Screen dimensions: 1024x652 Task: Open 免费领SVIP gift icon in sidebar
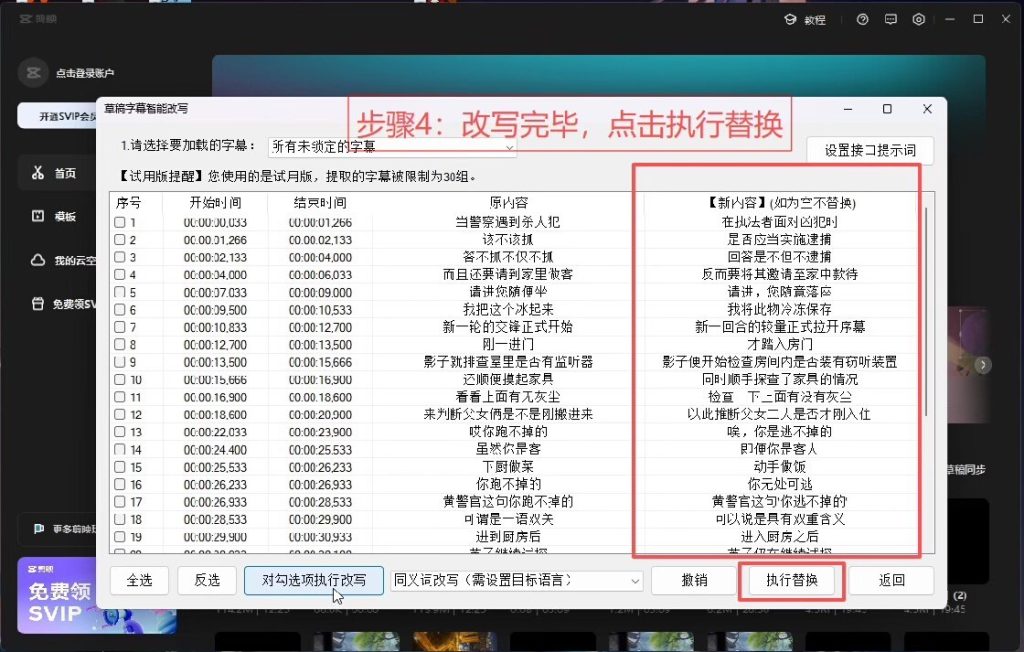pos(38,304)
